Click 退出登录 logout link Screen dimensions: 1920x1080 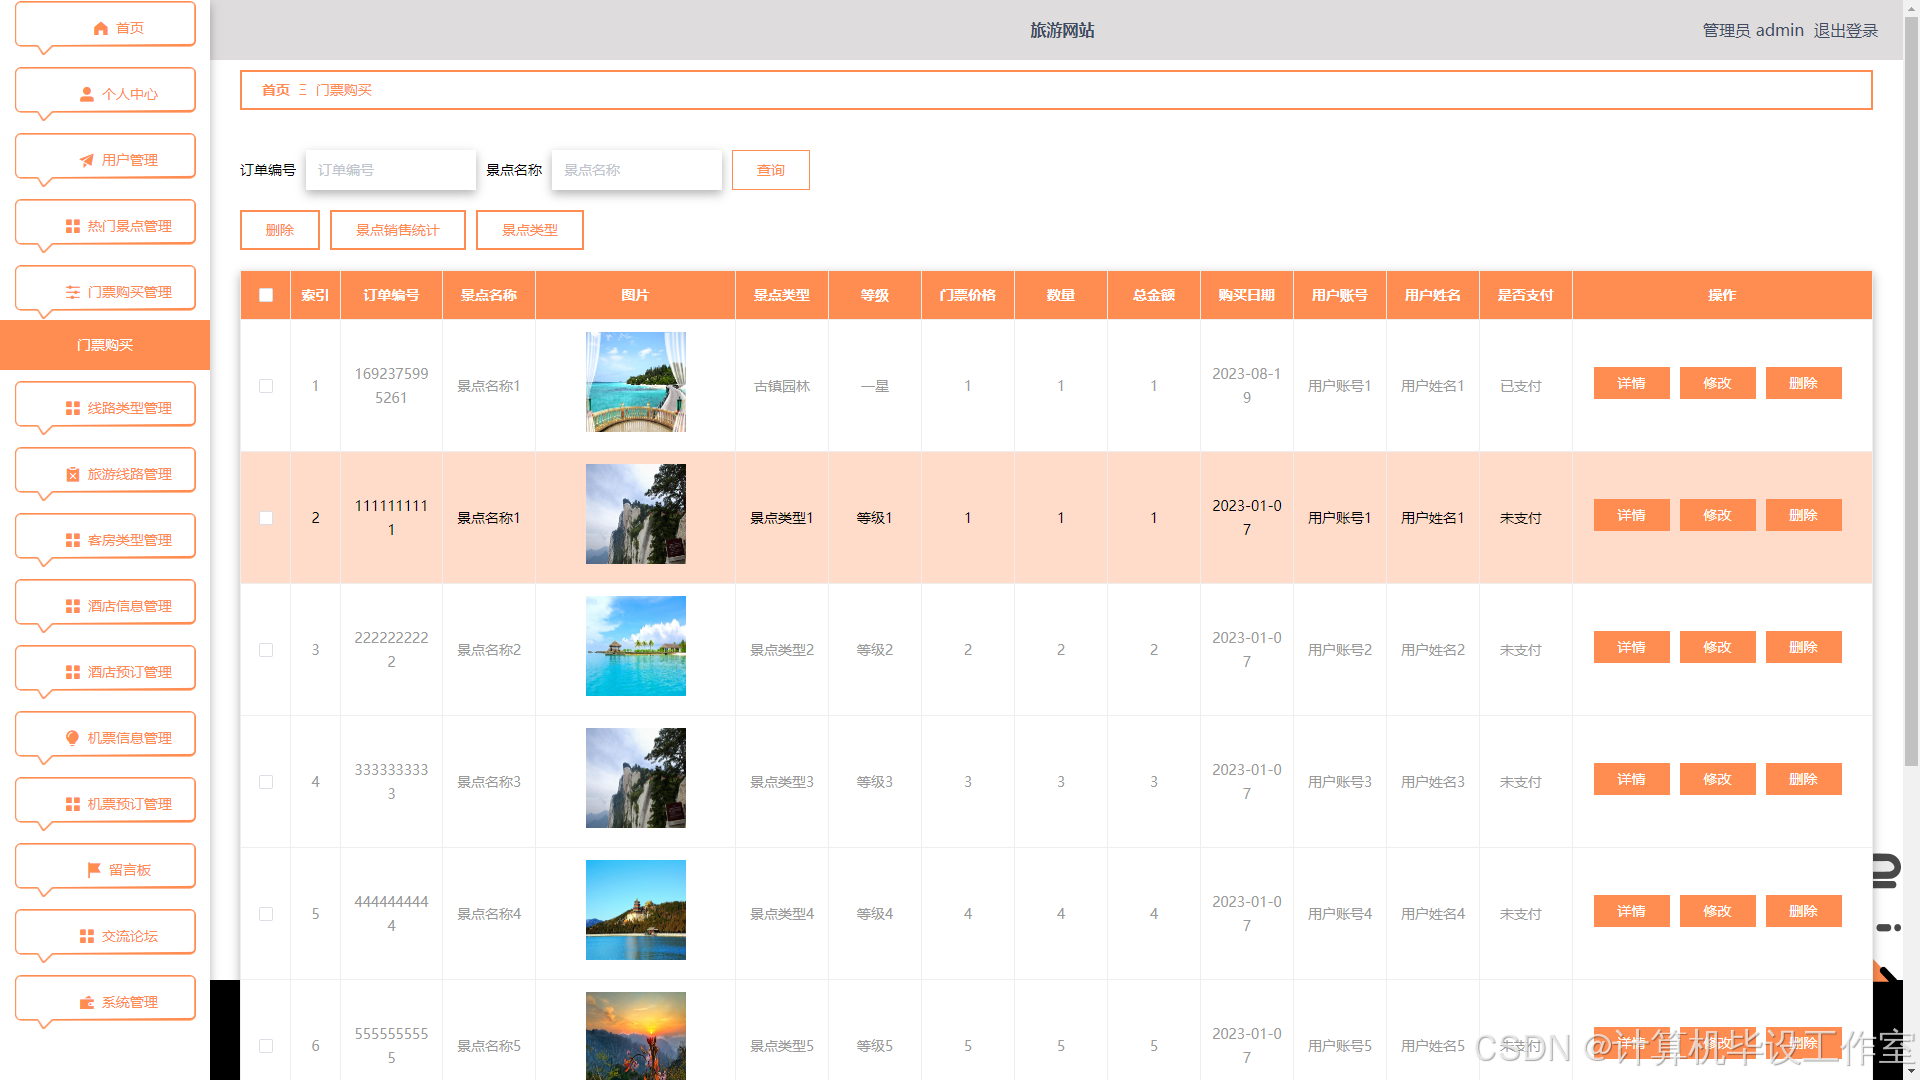click(1845, 30)
